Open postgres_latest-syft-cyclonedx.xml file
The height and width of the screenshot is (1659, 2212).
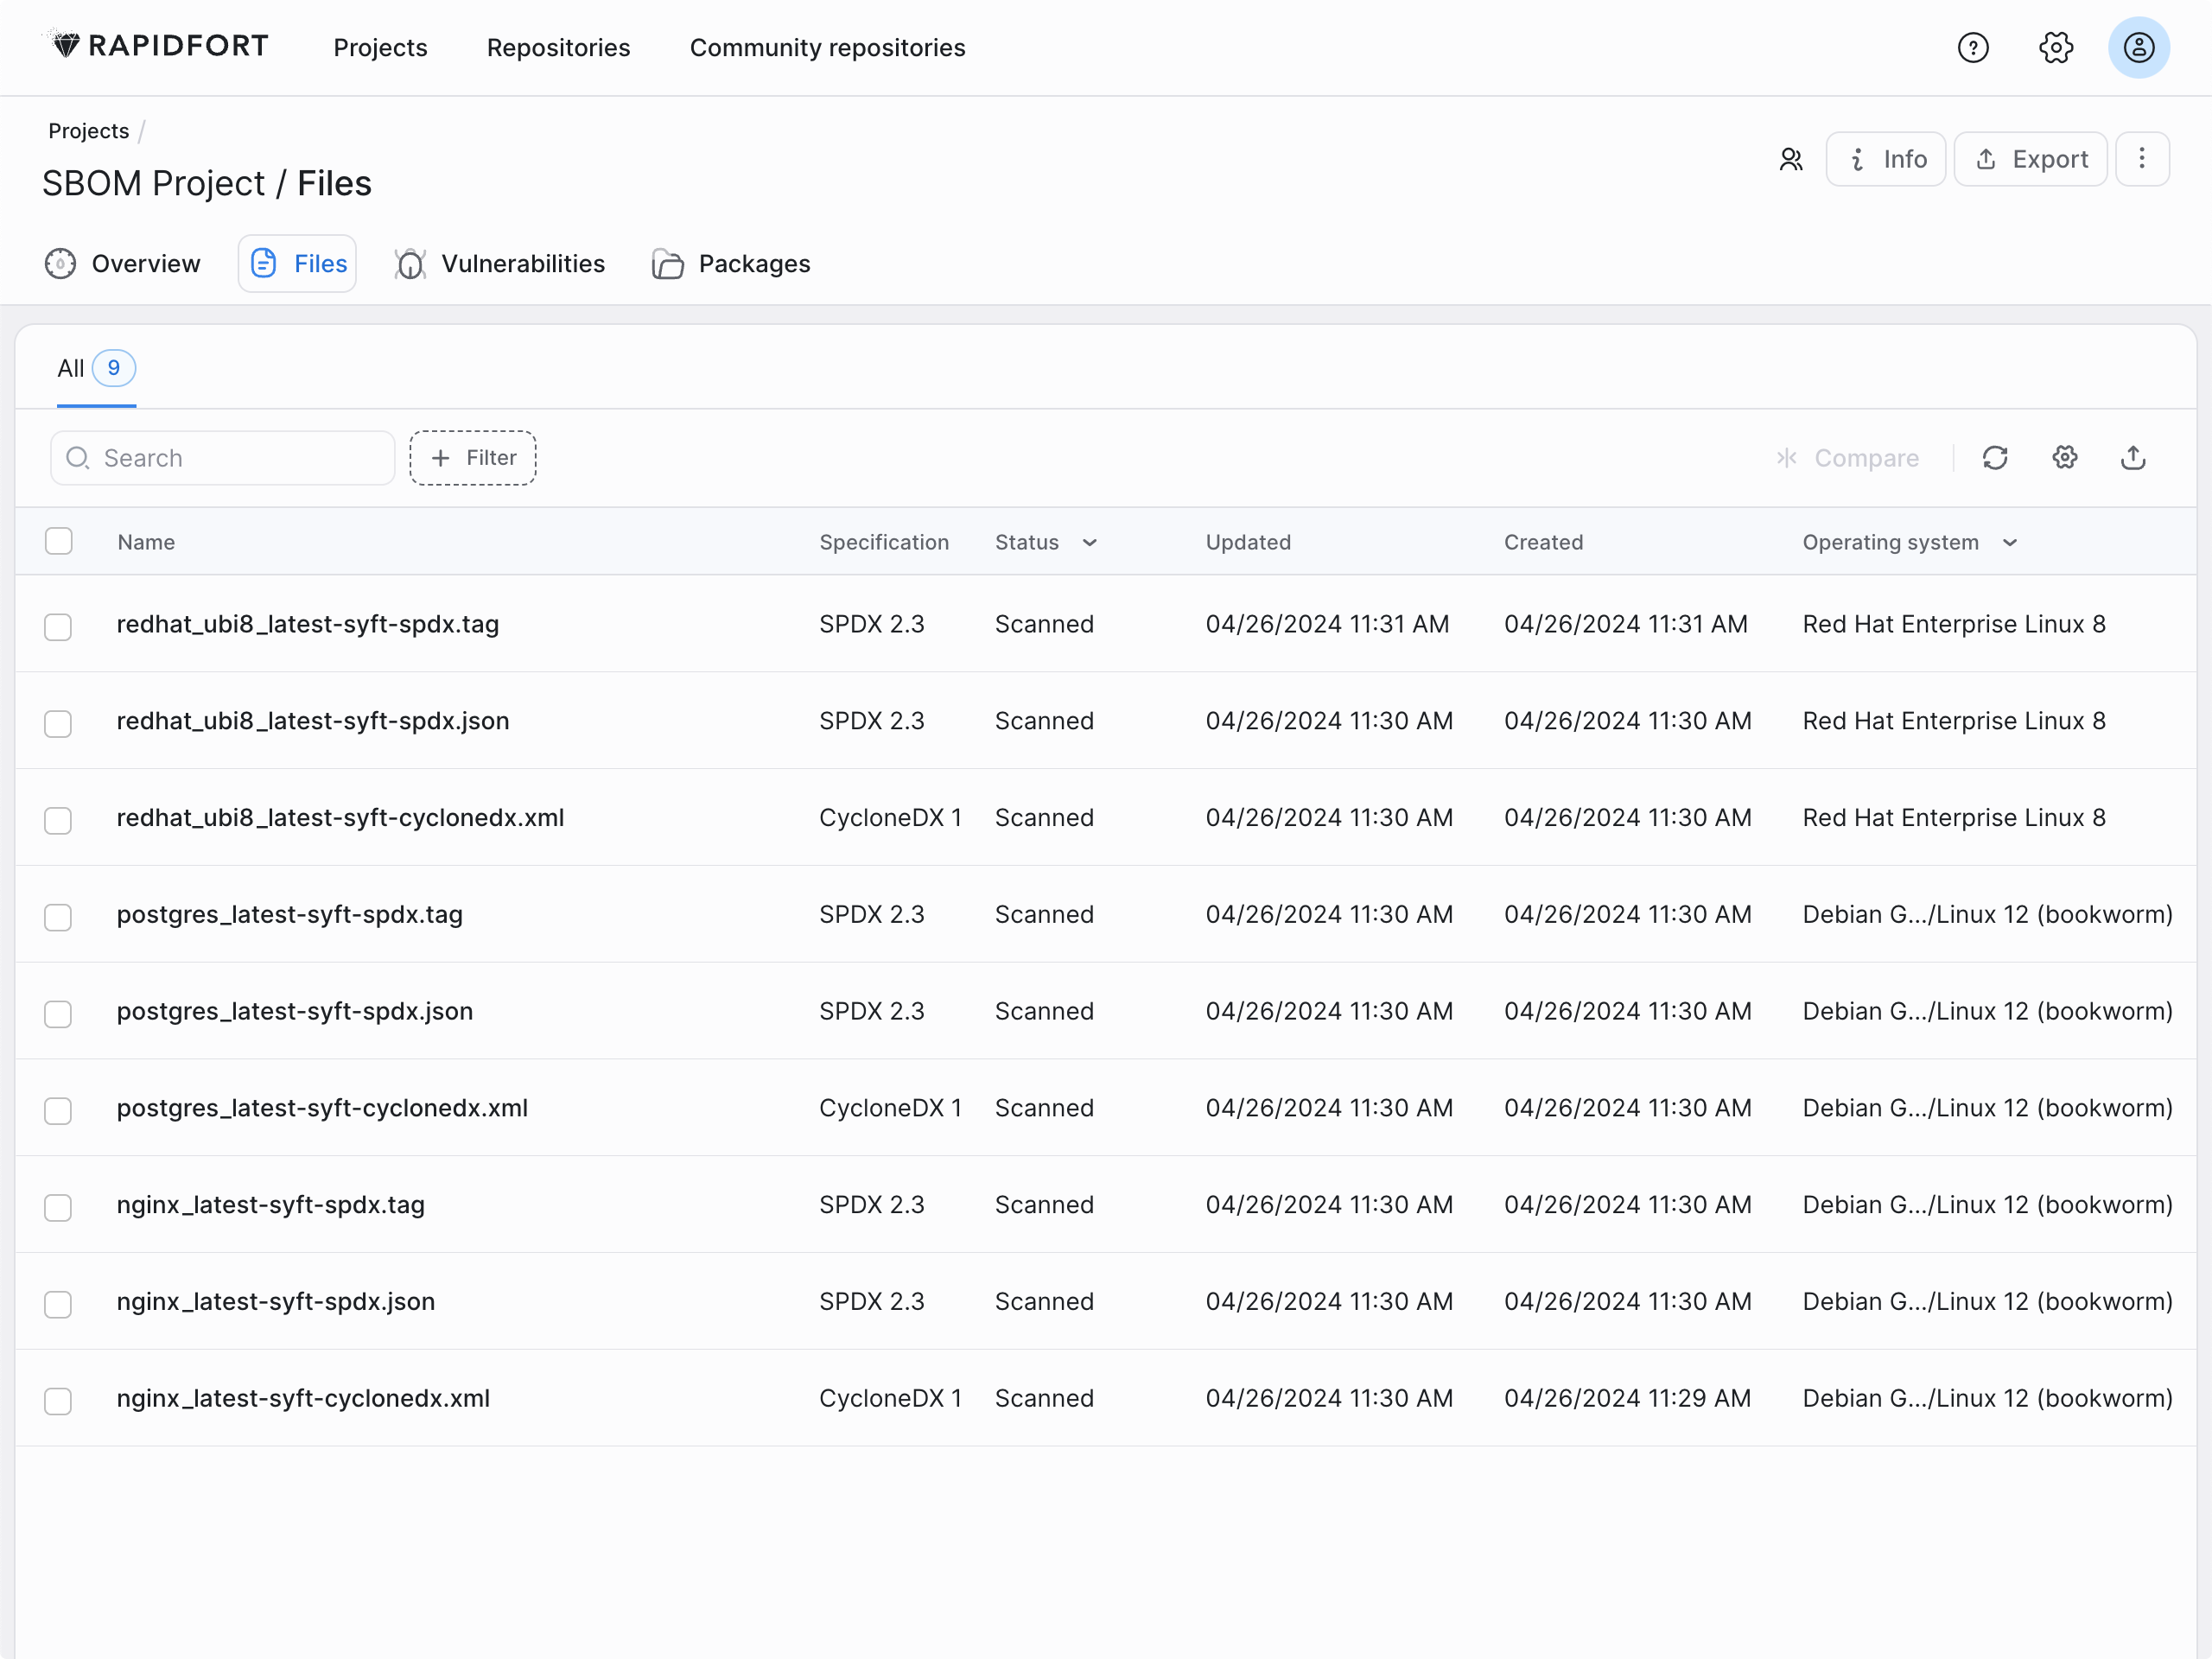click(x=322, y=1108)
